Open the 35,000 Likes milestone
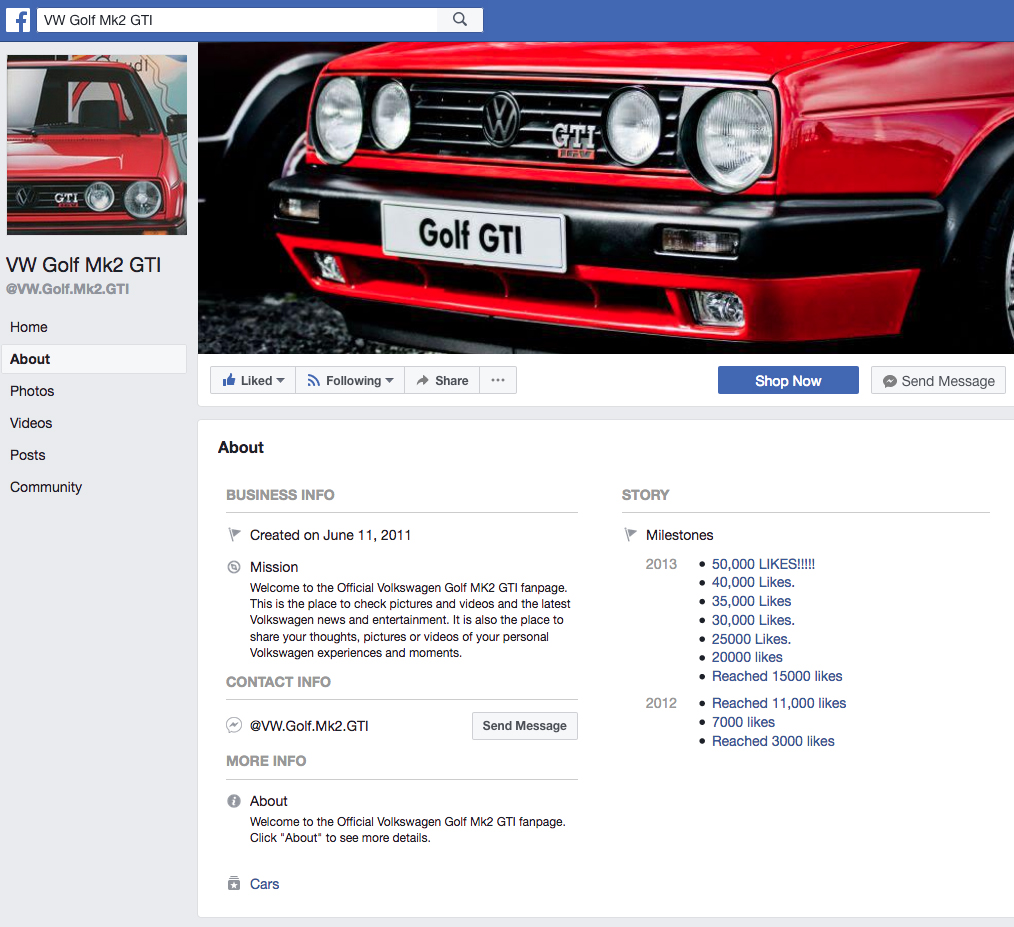This screenshot has width=1014, height=927. click(751, 601)
